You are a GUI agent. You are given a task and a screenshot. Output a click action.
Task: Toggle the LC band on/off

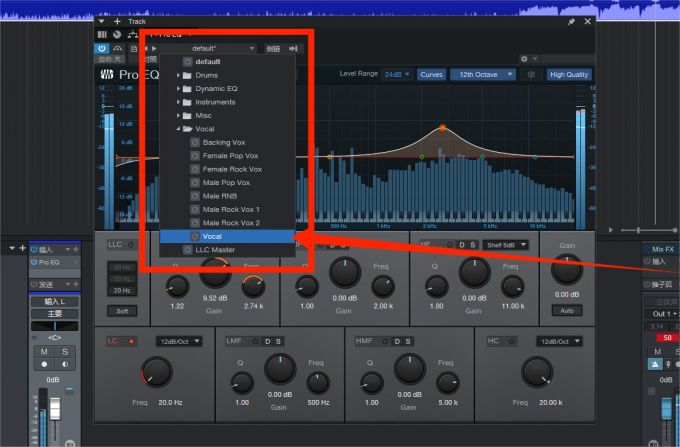131,341
